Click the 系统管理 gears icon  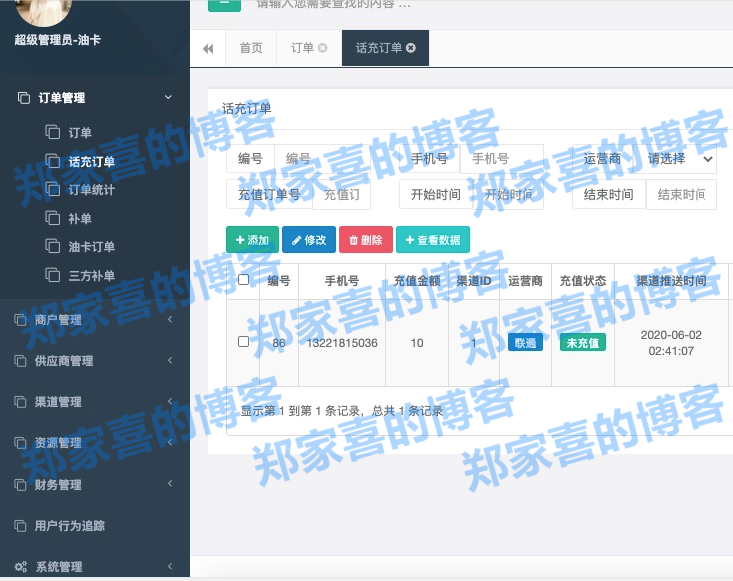tap(21, 567)
